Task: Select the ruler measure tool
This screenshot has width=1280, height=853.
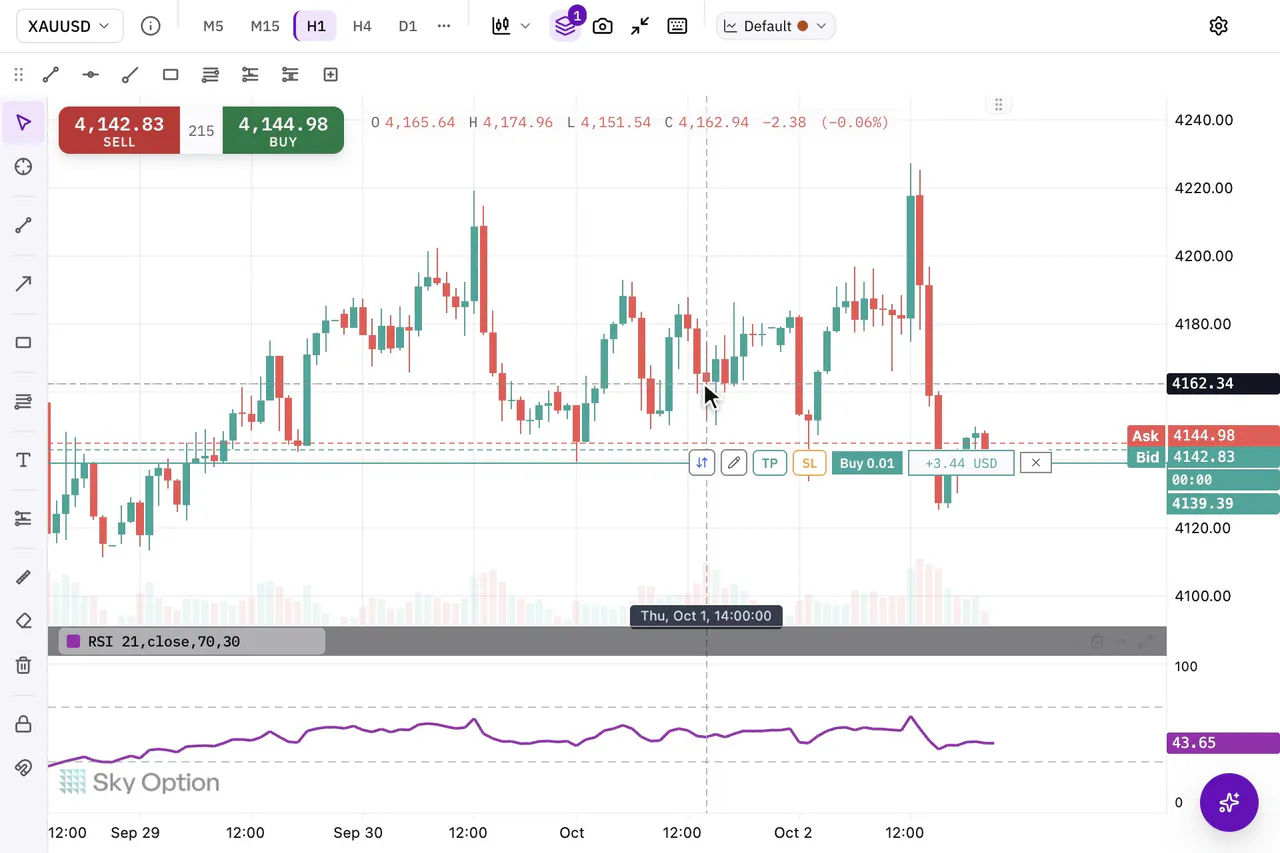Action: pos(24,577)
